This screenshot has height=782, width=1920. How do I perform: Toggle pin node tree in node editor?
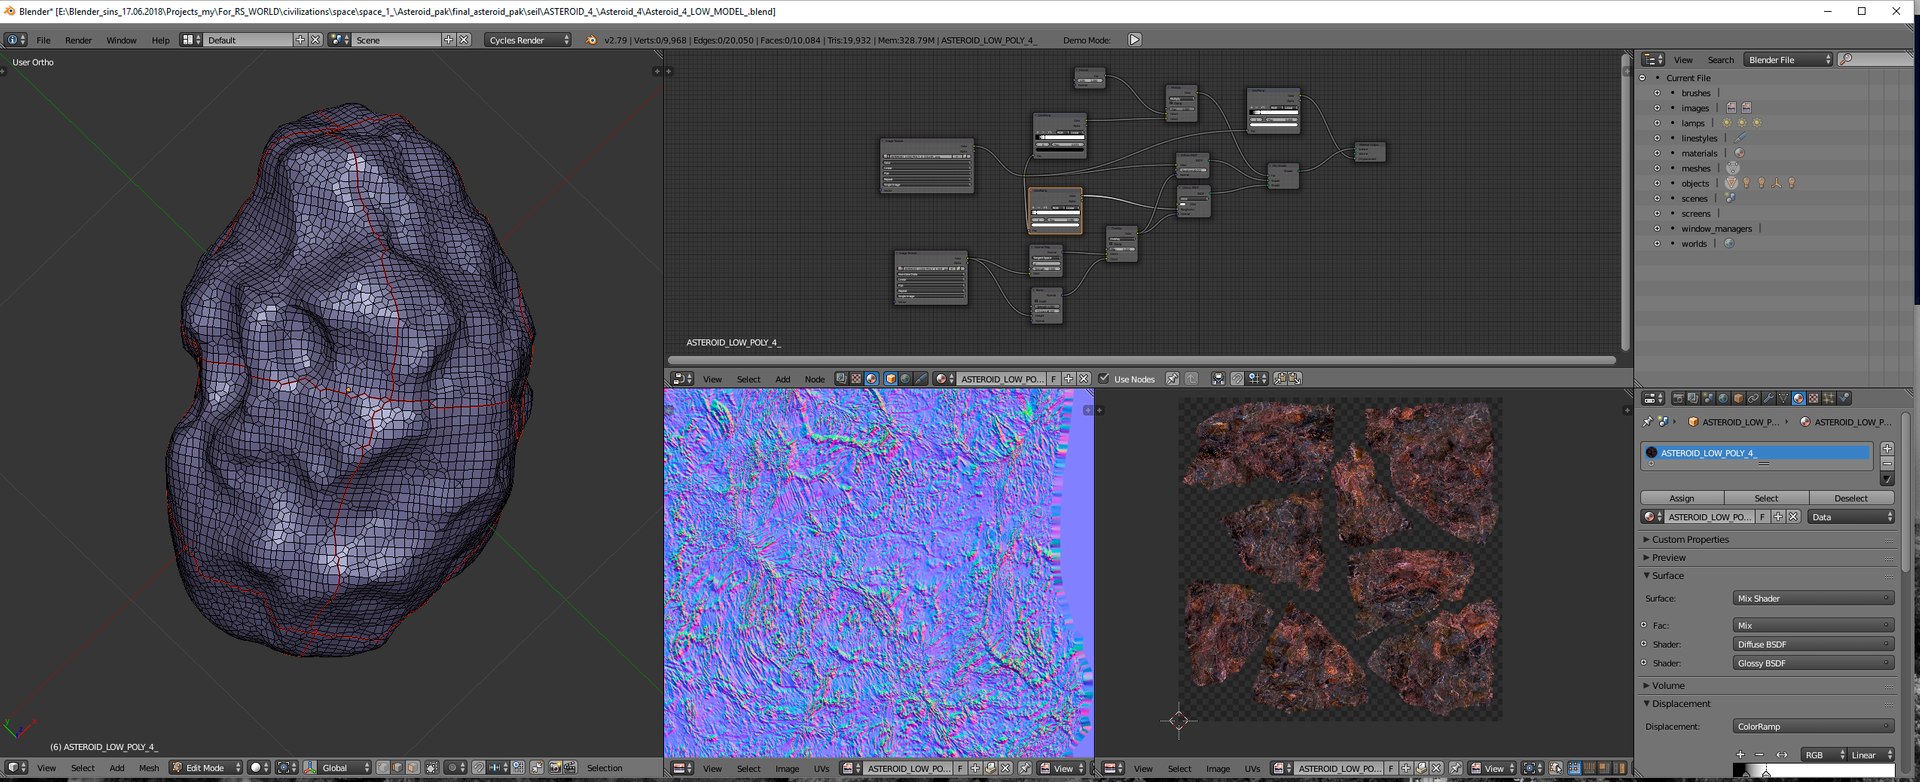pos(1172,379)
